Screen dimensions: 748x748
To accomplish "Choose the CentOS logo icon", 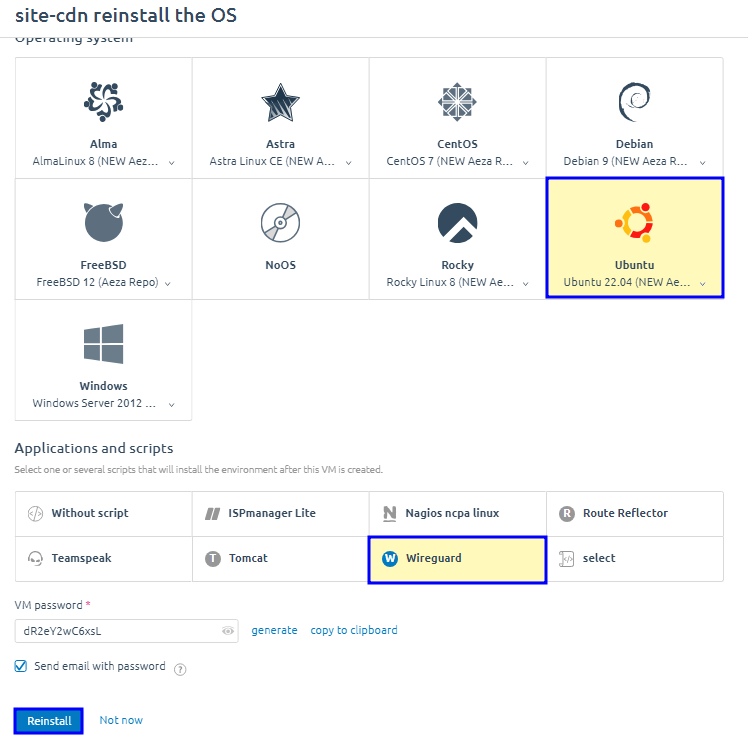I will click(x=457, y=101).
